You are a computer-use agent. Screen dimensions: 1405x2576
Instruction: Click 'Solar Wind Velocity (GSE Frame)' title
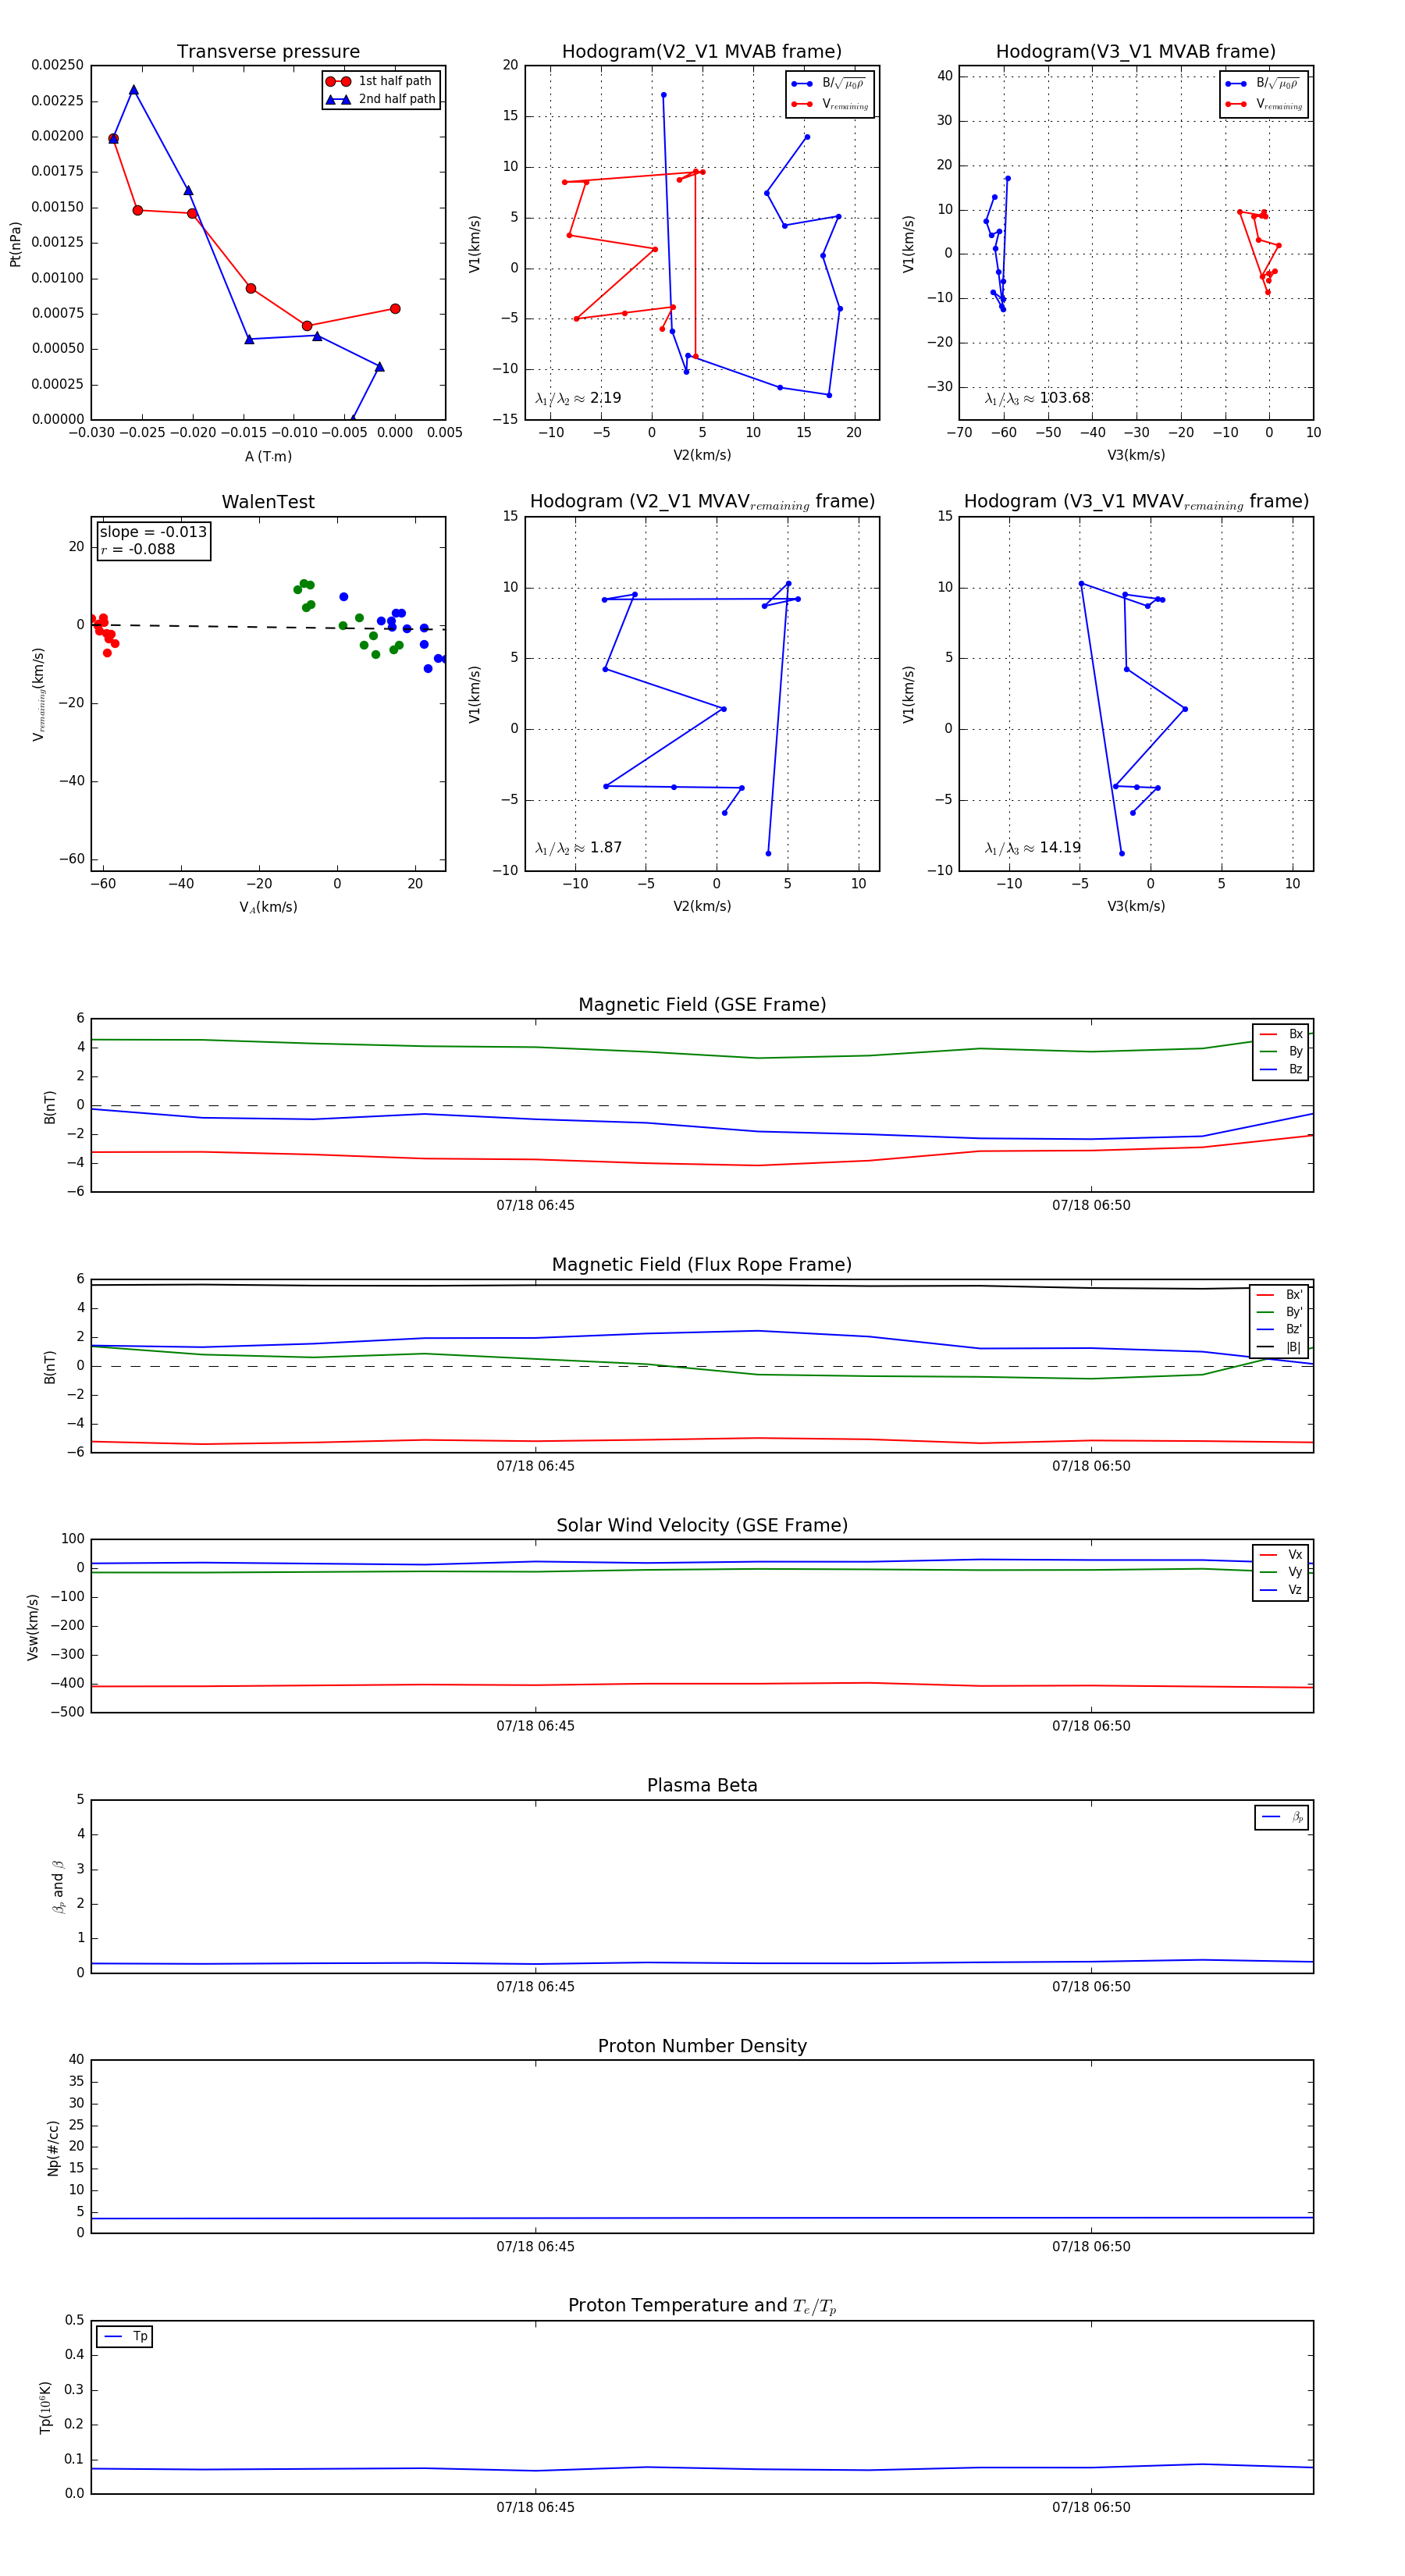pyautogui.click(x=702, y=1526)
